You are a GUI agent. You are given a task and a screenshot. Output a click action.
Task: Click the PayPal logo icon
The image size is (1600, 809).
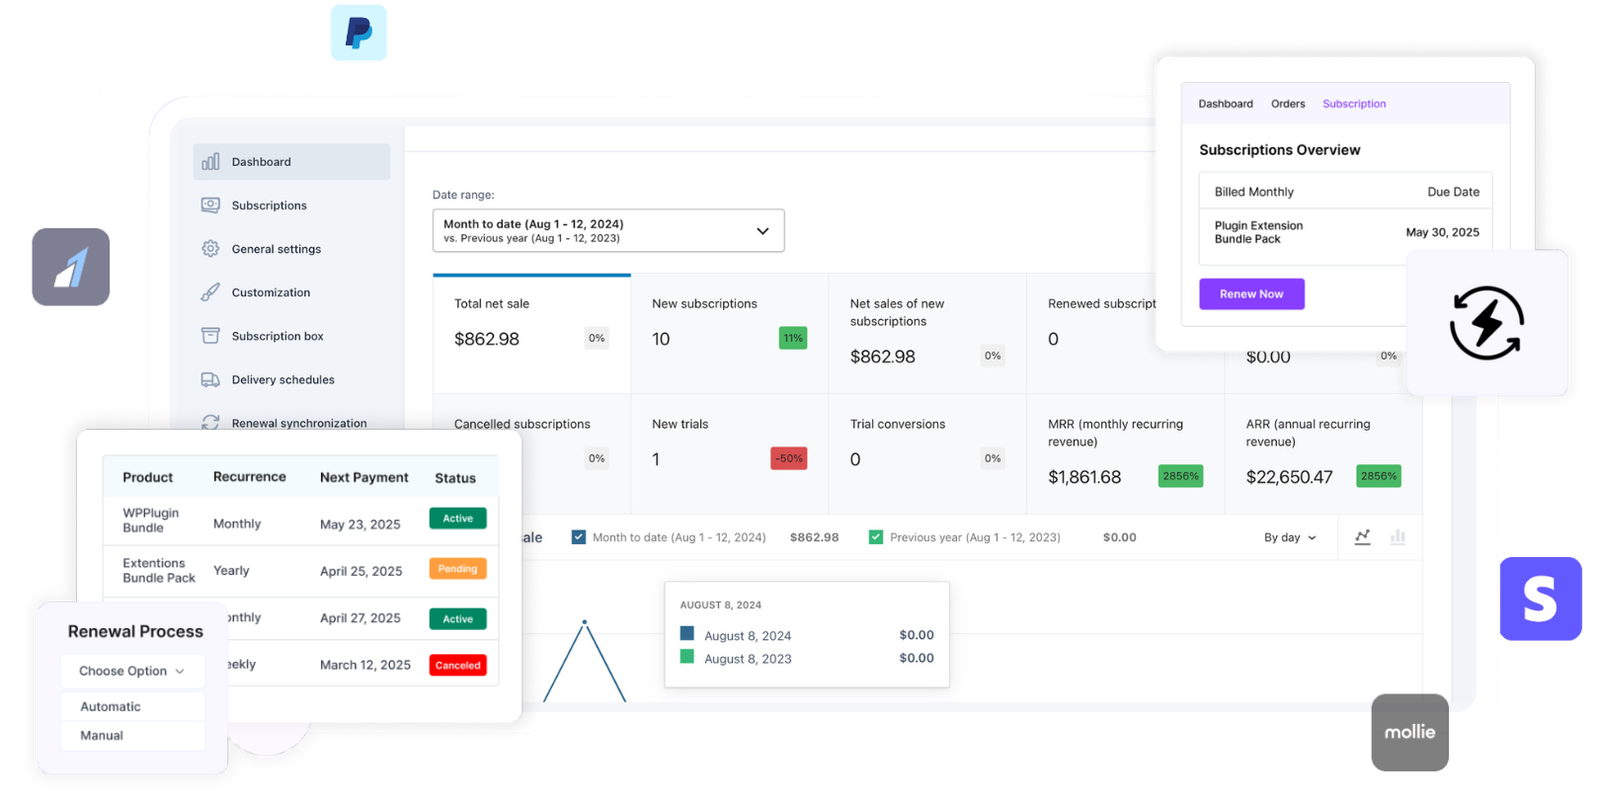(x=359, y=34)
